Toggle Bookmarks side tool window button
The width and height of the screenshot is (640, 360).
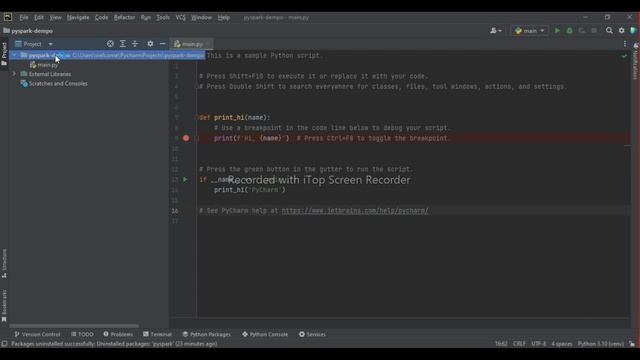pyautogui.click(x=4, y=306)
